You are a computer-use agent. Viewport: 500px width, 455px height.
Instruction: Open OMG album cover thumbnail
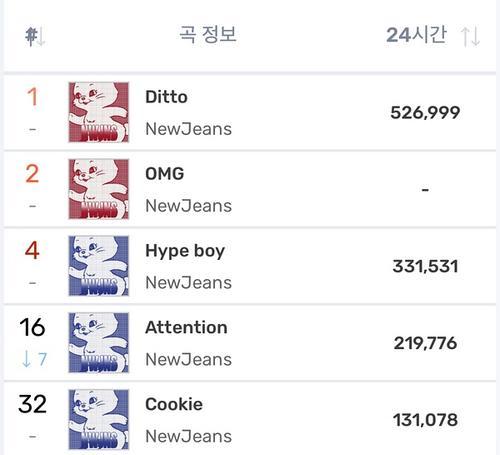99,189
